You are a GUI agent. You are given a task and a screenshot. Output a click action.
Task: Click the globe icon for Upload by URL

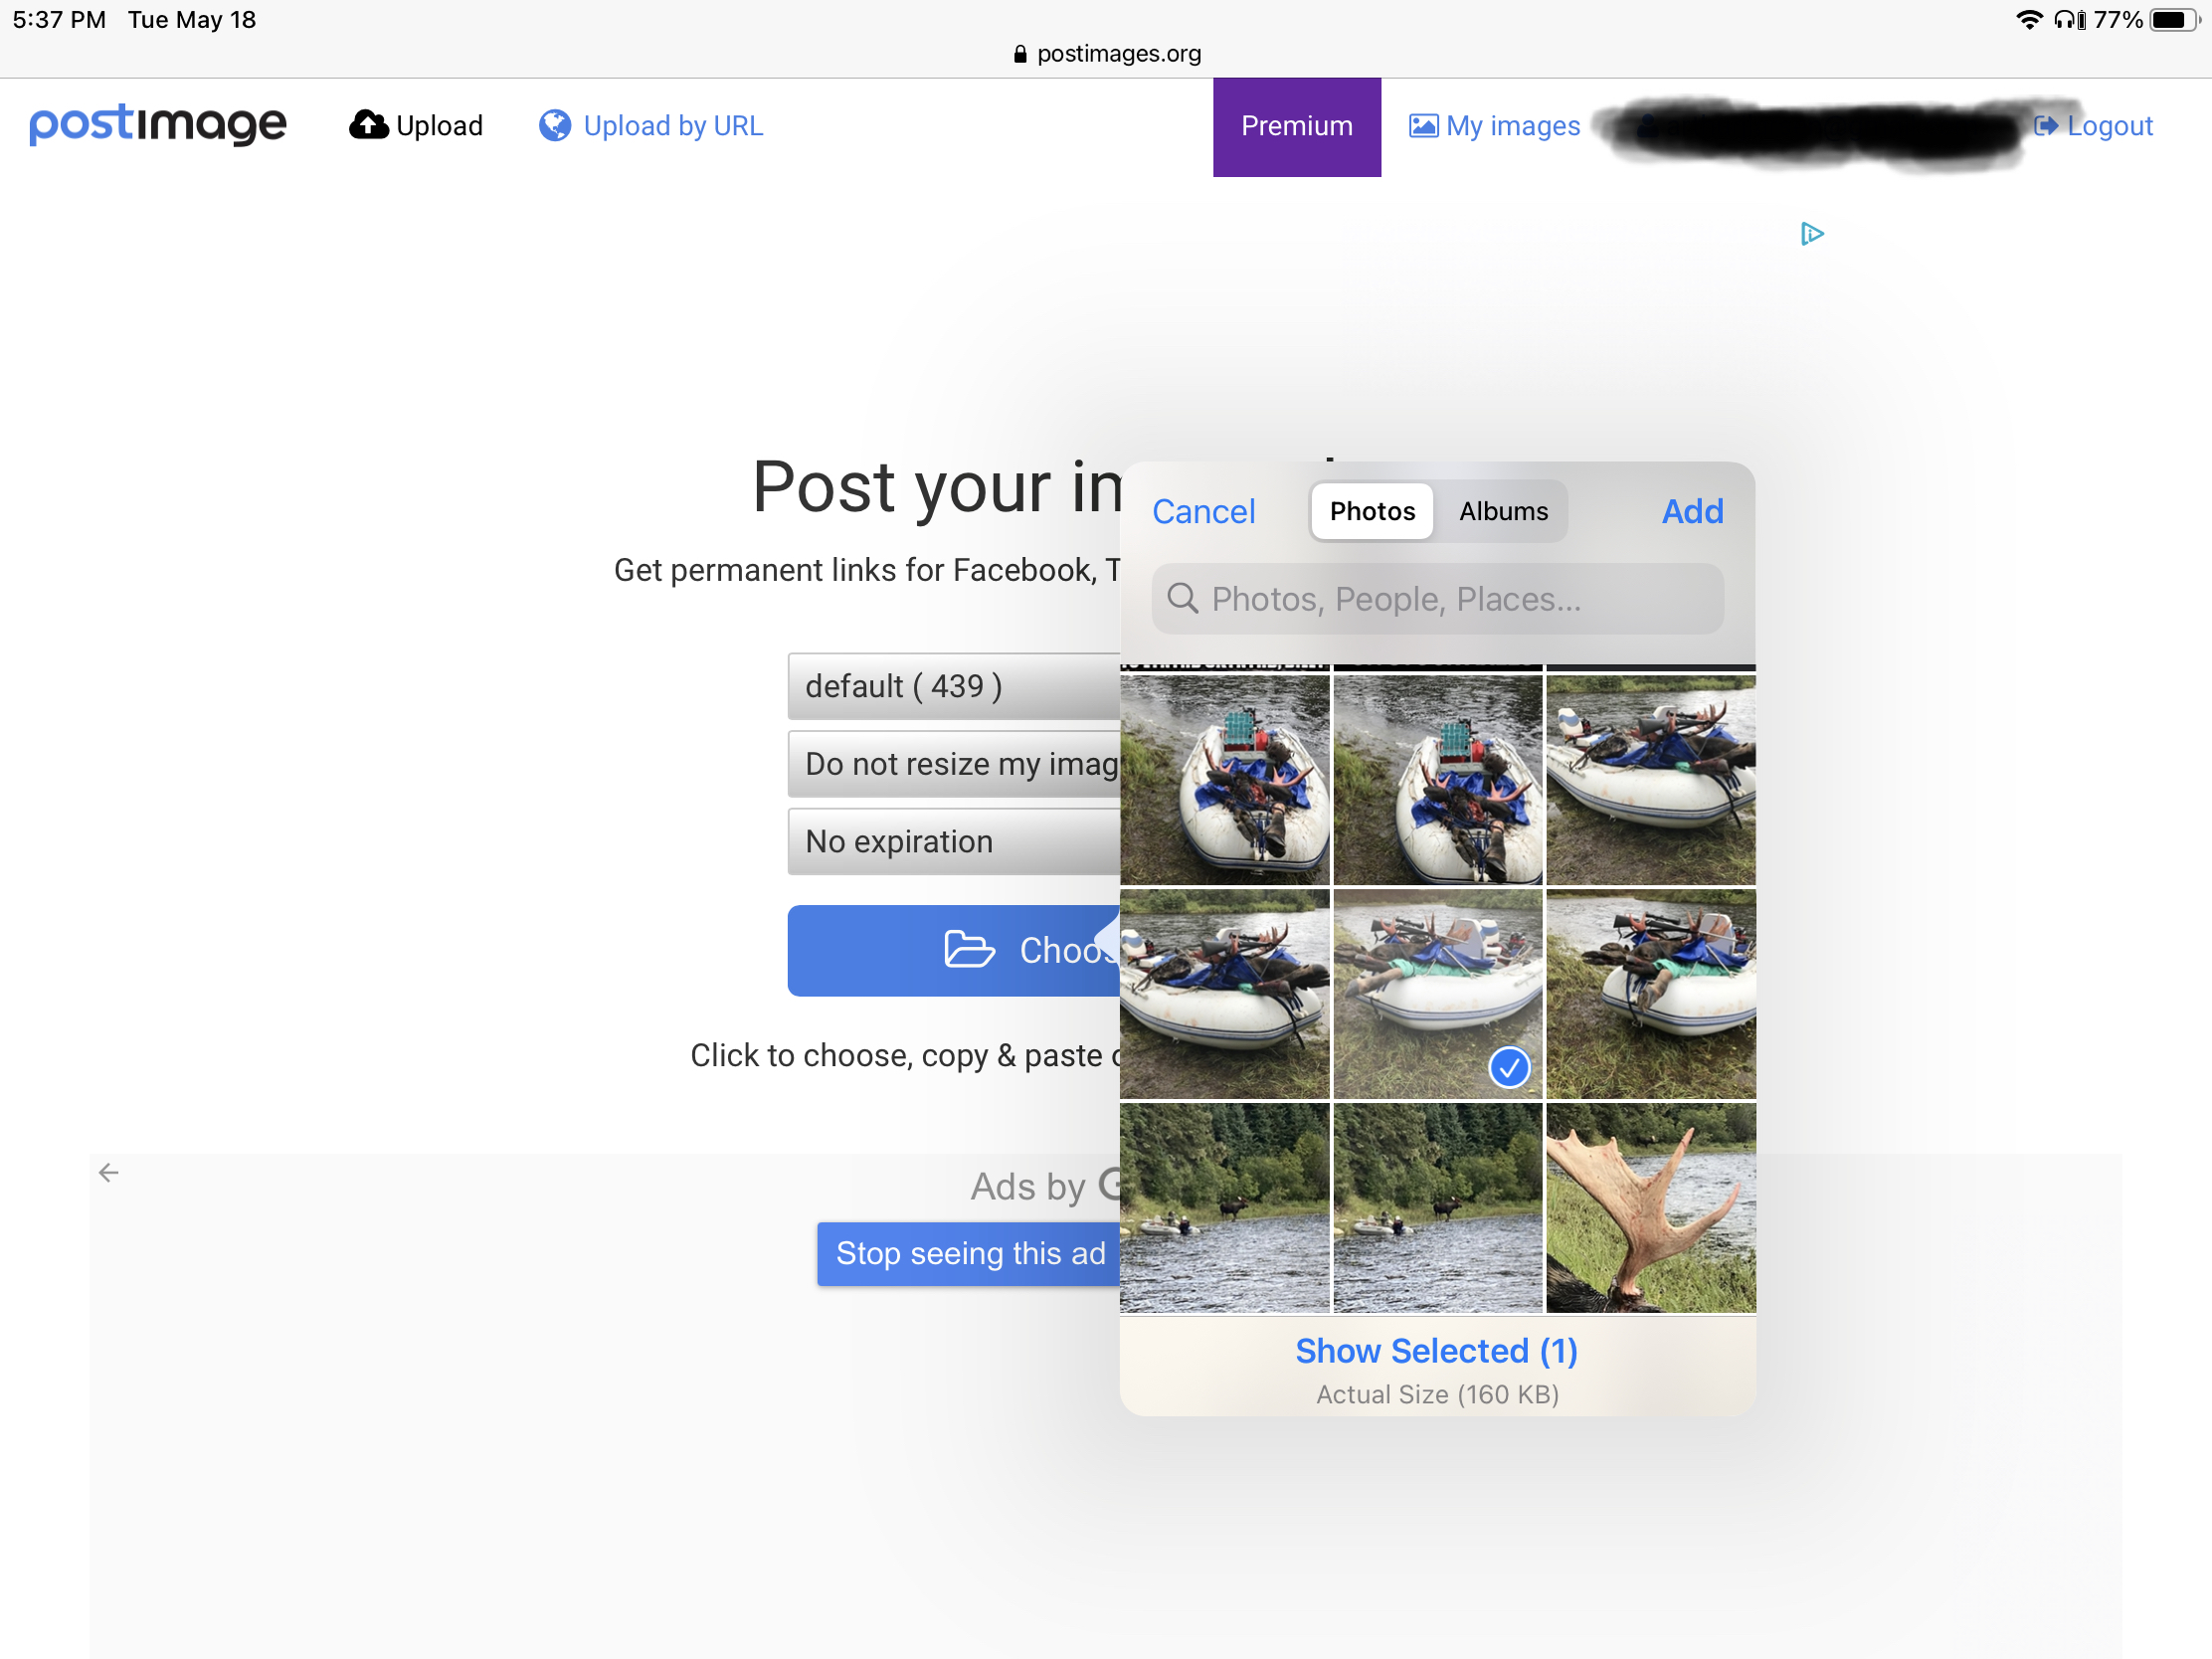click(555, 126)
